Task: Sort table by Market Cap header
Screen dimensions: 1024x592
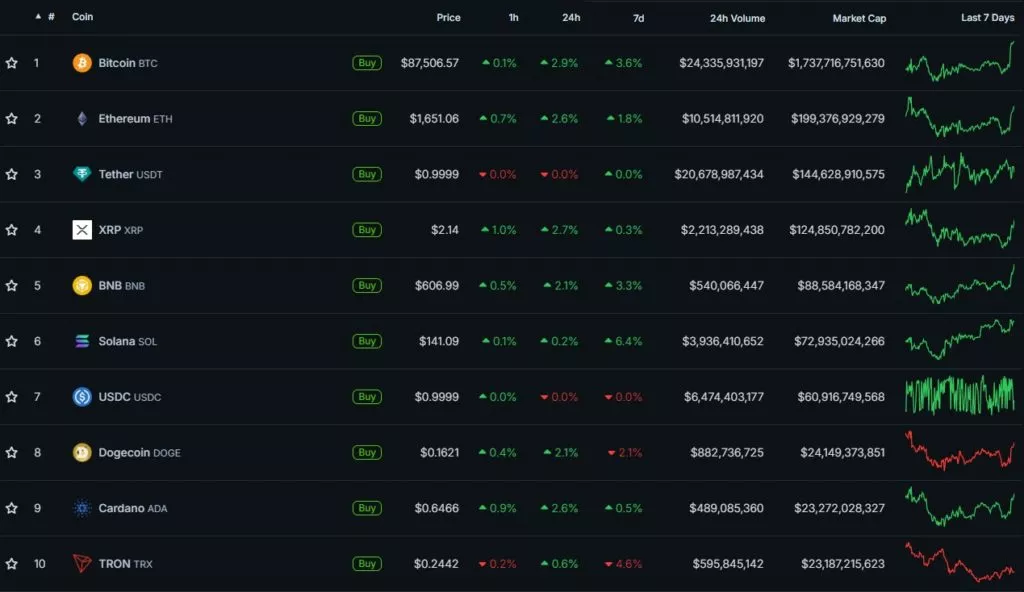Action: [859, 18]
